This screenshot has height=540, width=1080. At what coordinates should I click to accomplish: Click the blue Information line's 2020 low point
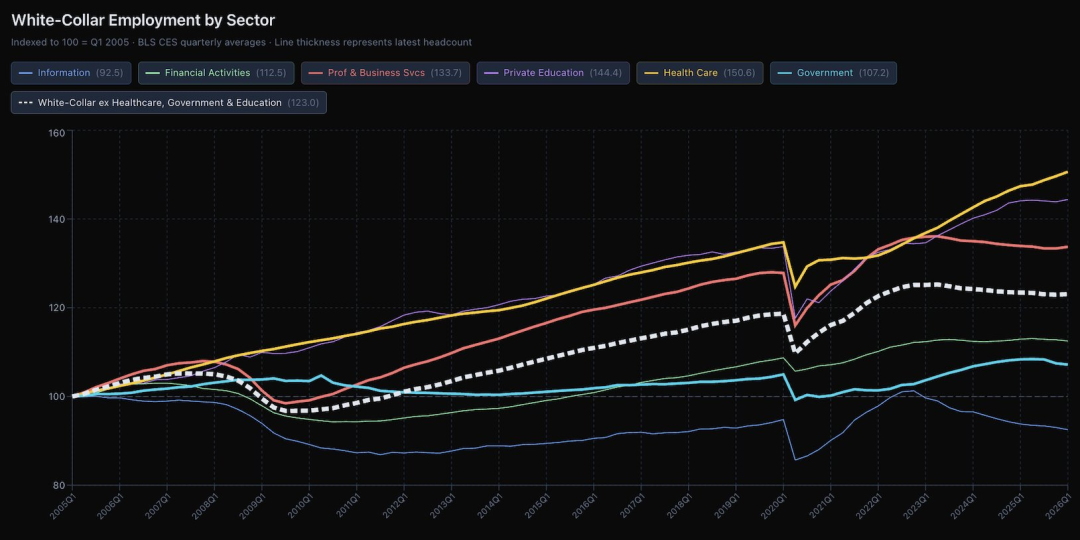click(795, 460)
